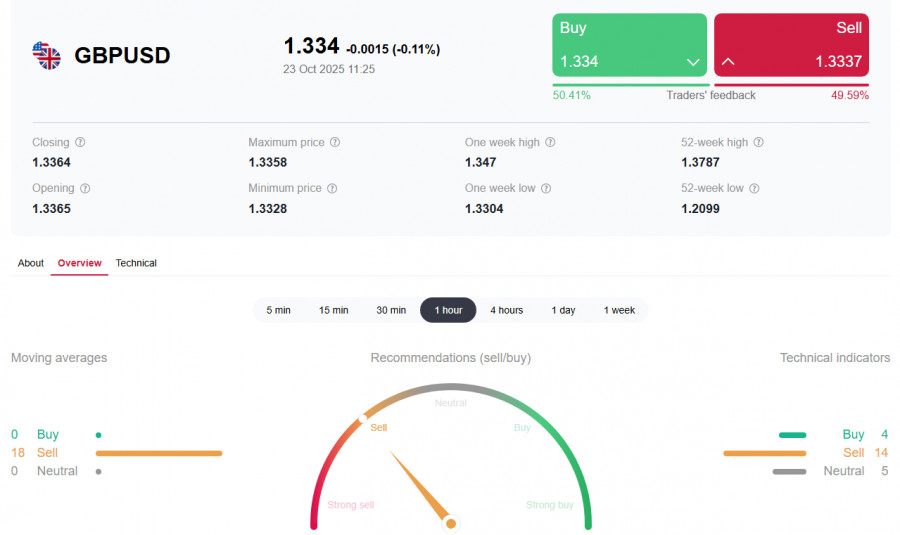Click the Minimum price help icon
The height and width of the screenshot is (535, 900).
click(332, 188)
